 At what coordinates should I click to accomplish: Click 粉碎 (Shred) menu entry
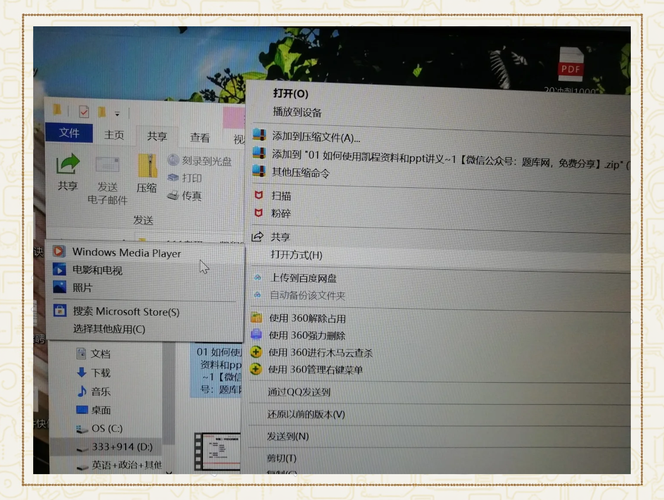point(281,213)
